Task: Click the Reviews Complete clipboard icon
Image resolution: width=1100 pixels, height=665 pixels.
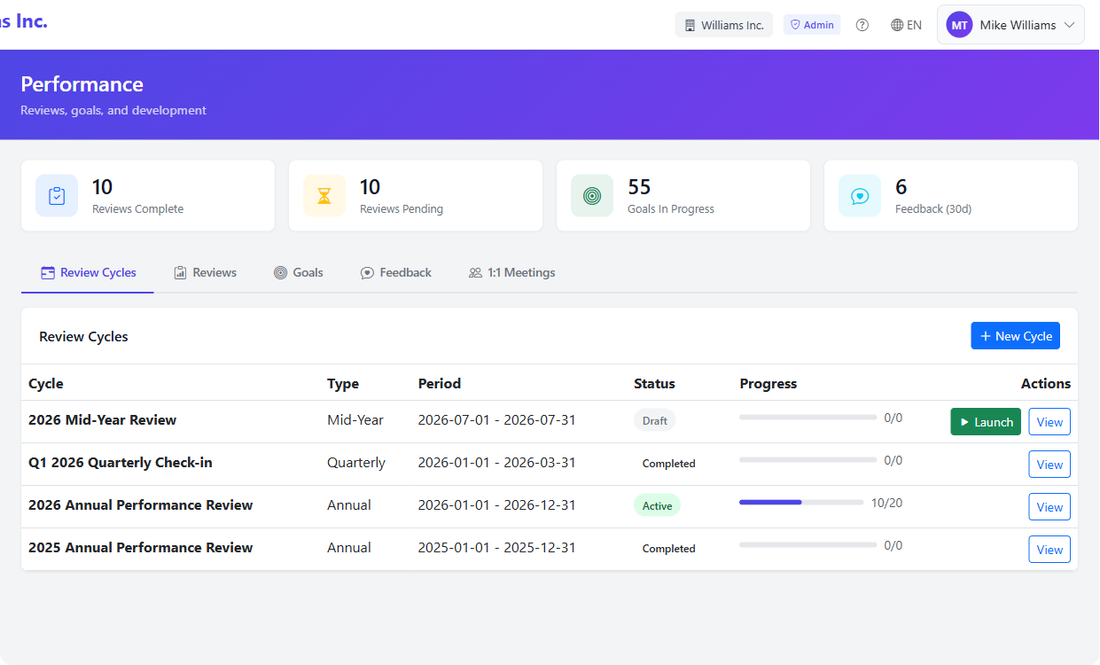Action: coord(56,195)
